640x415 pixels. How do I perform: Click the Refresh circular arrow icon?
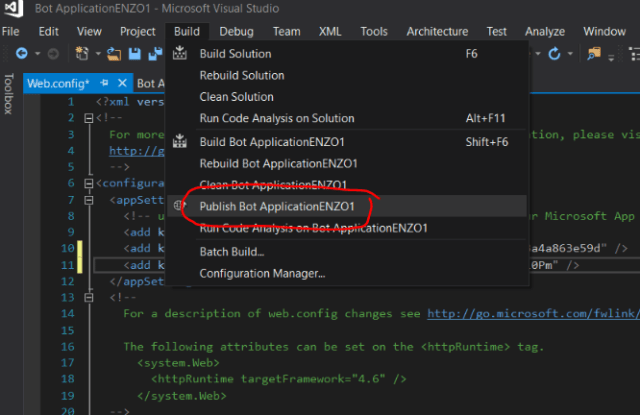point(554,53)
